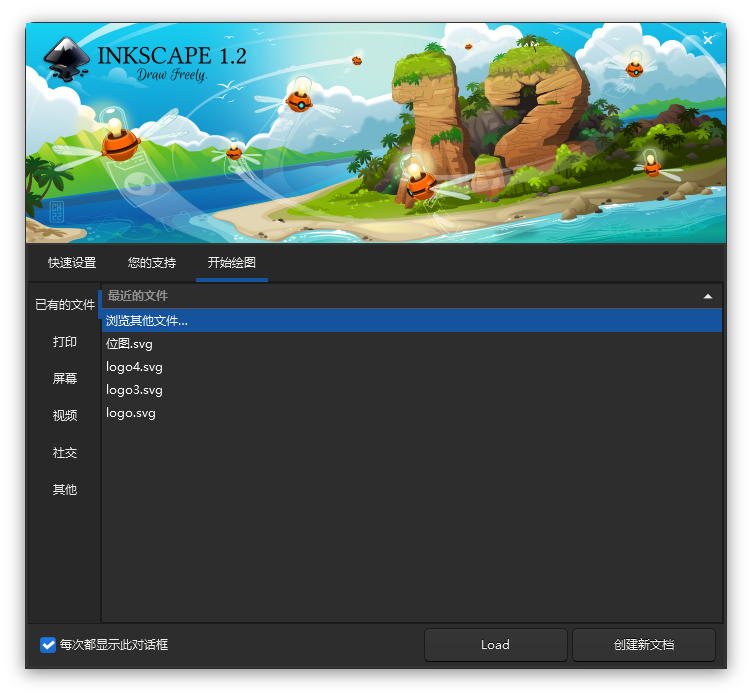Click the Load button
Image resolution: width=752 pixels, height=697 pixels.
(x=495, y=645)
